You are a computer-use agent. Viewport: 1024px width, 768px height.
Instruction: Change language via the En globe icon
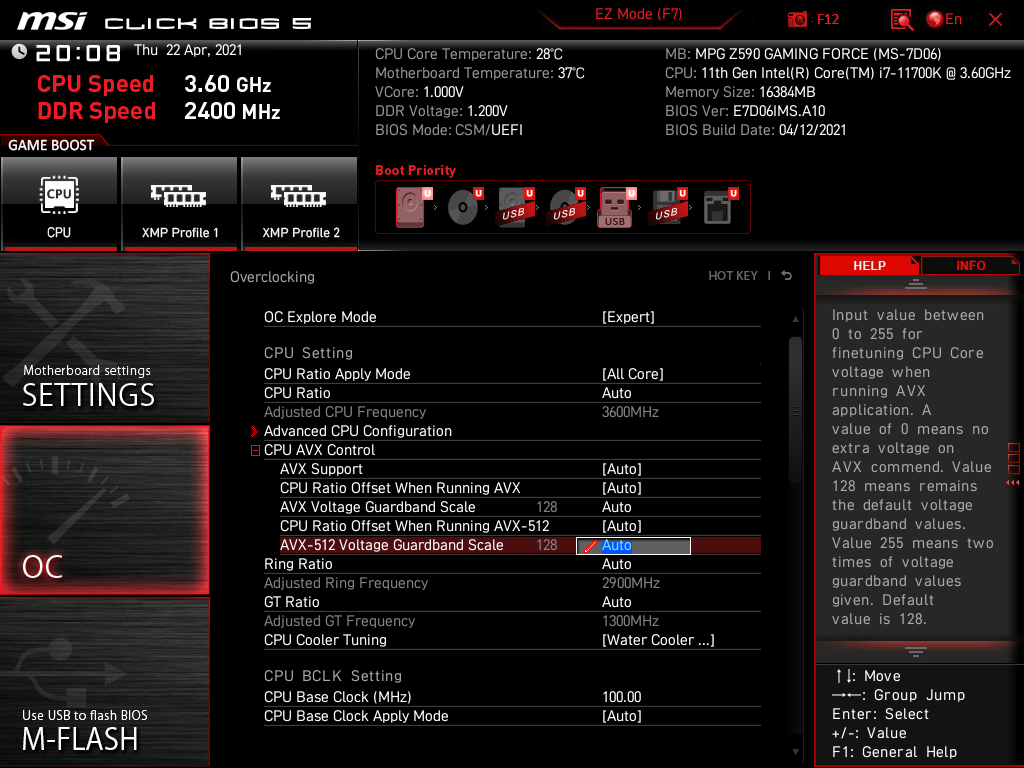click(x=944, y=19)
